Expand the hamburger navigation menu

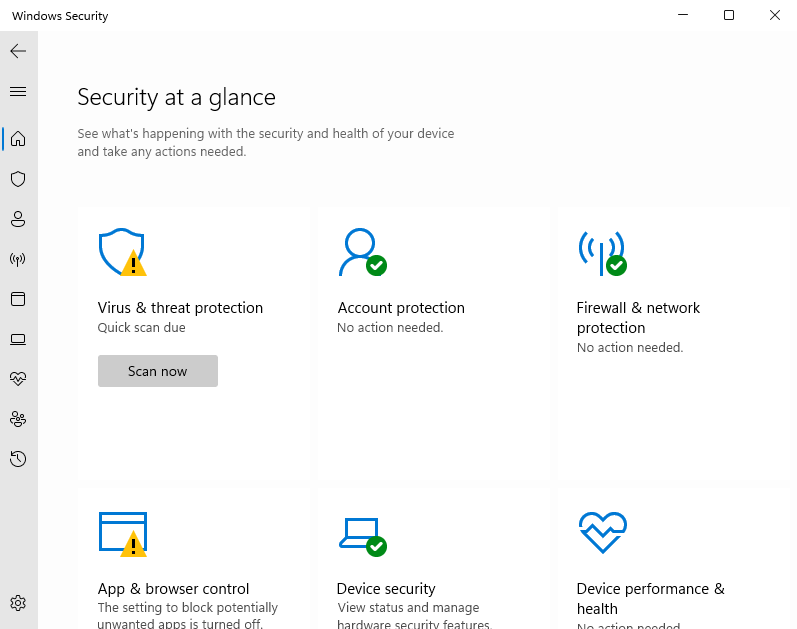18,92
